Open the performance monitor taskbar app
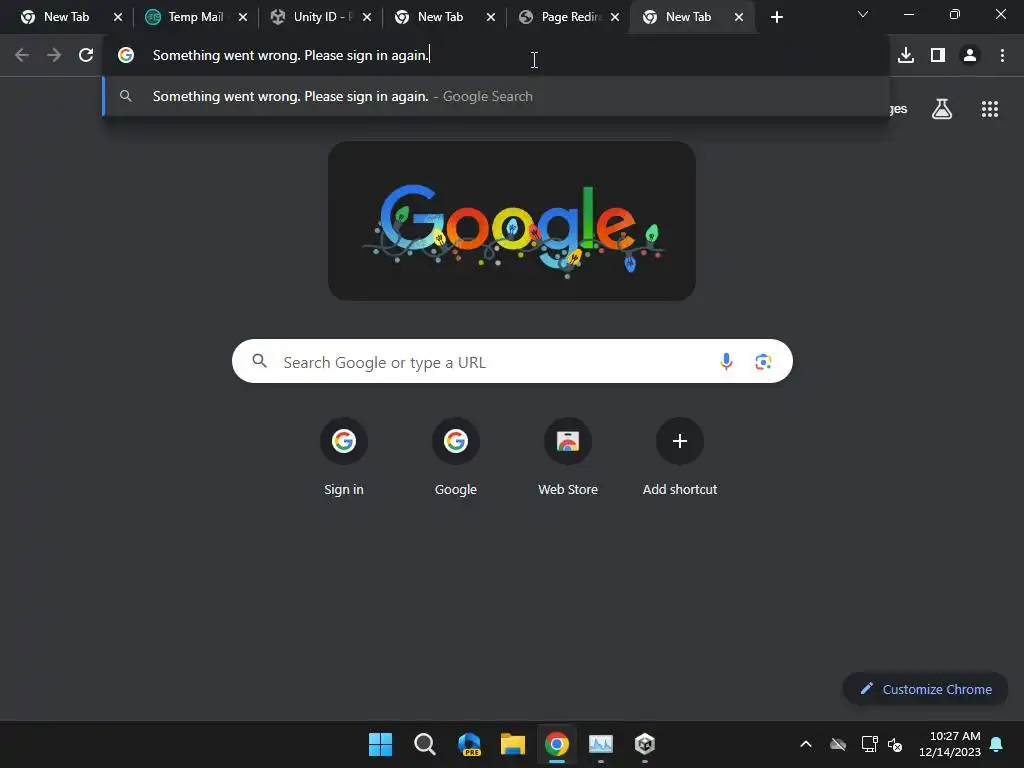 tap(601, 744)
